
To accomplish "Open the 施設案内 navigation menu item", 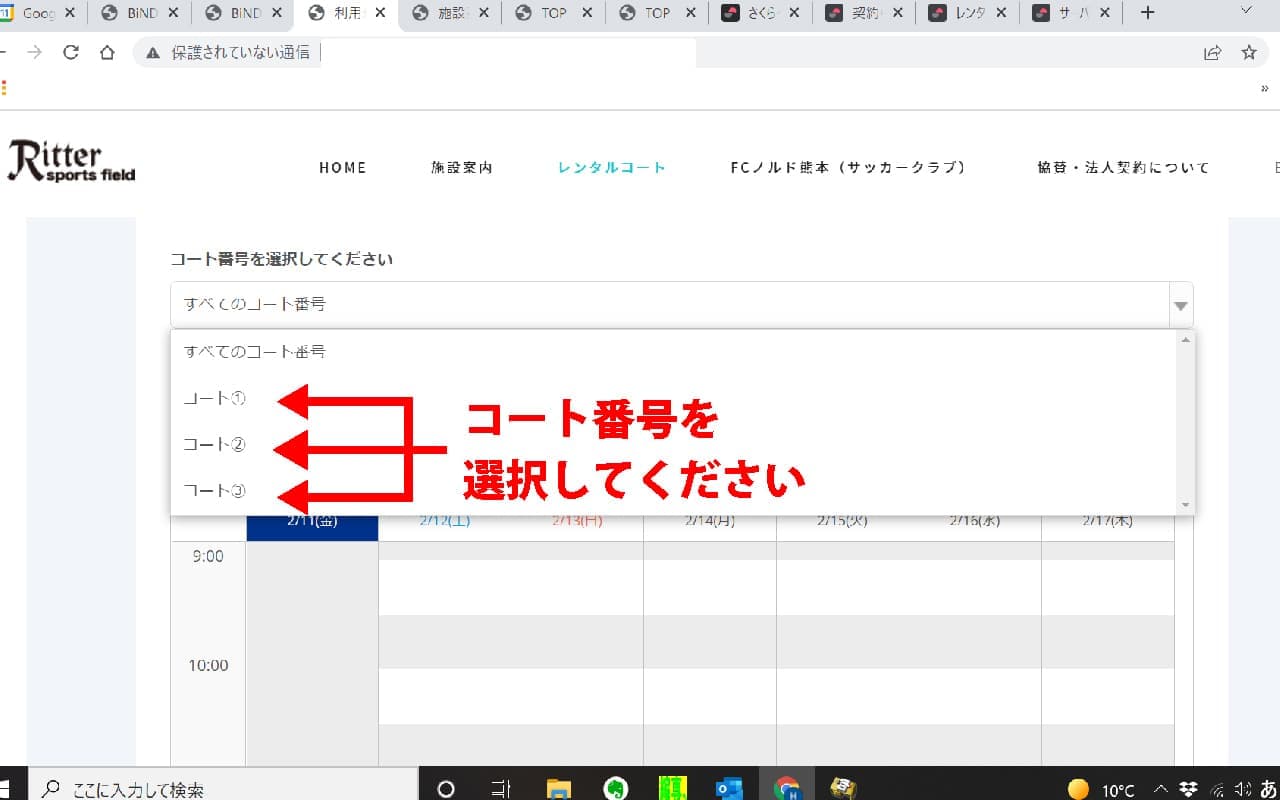I will (462, 168).
